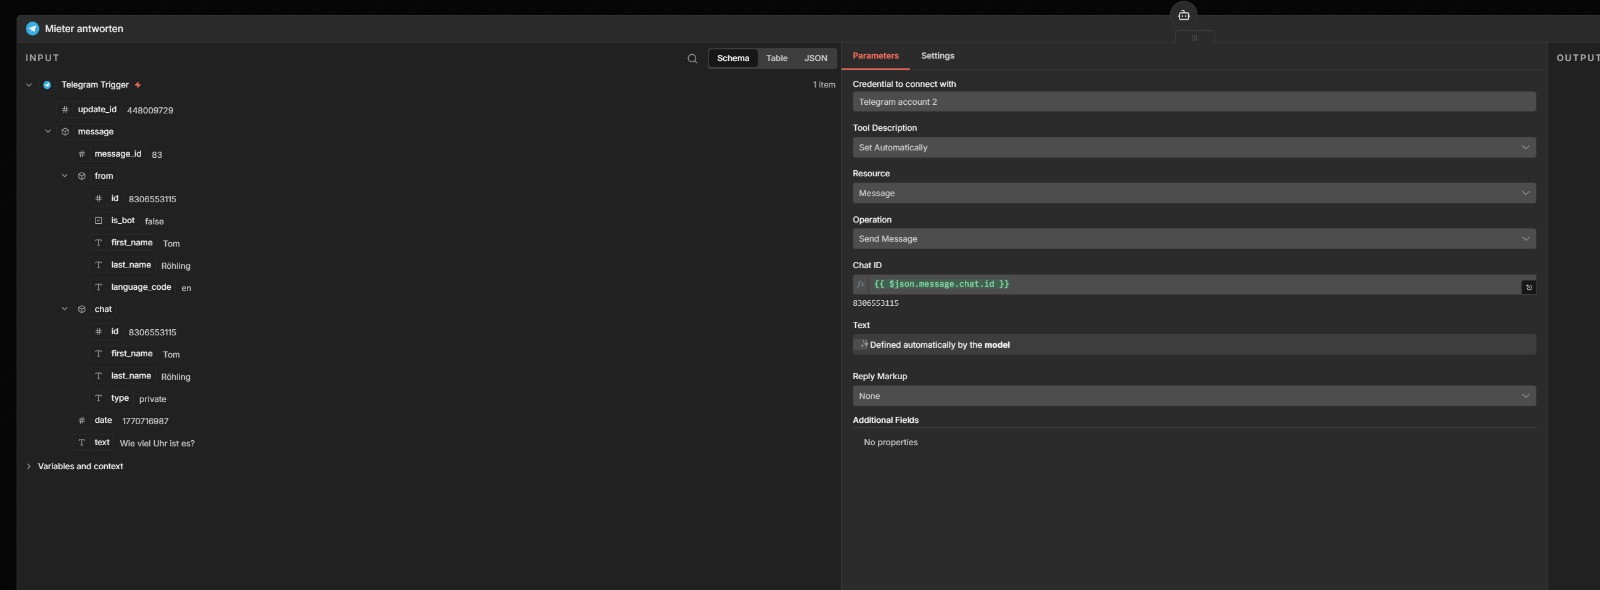Click the Telegram icon beside Mieter antworten

[32, 28]
